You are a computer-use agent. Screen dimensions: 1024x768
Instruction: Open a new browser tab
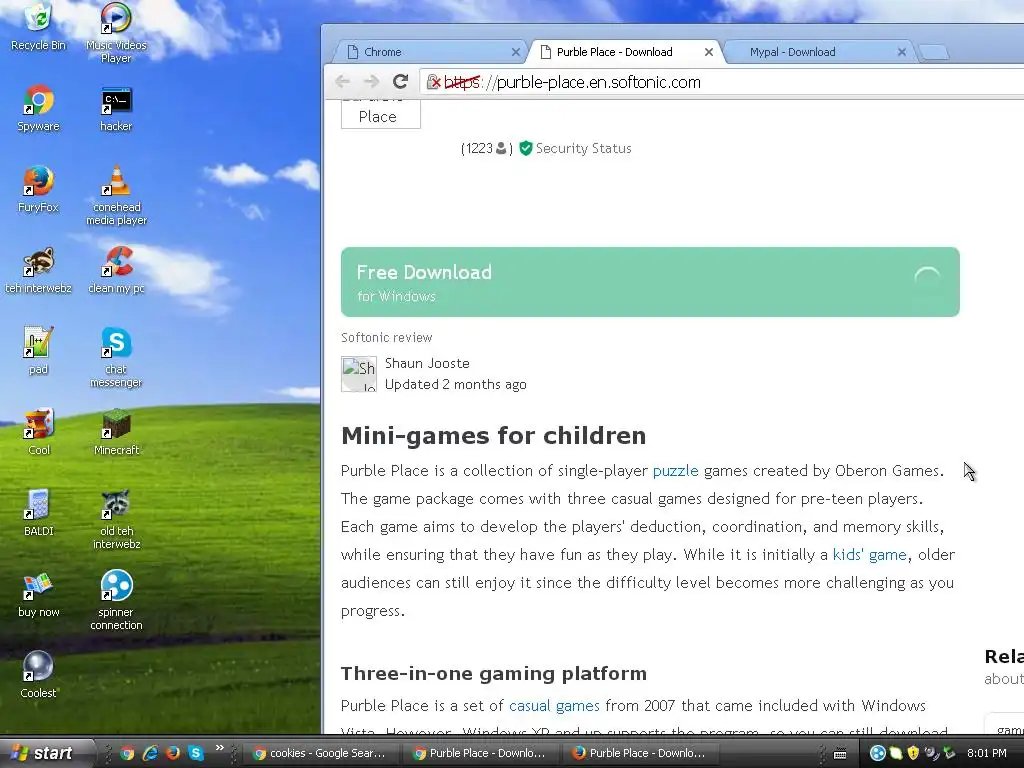tap(934, 52)
